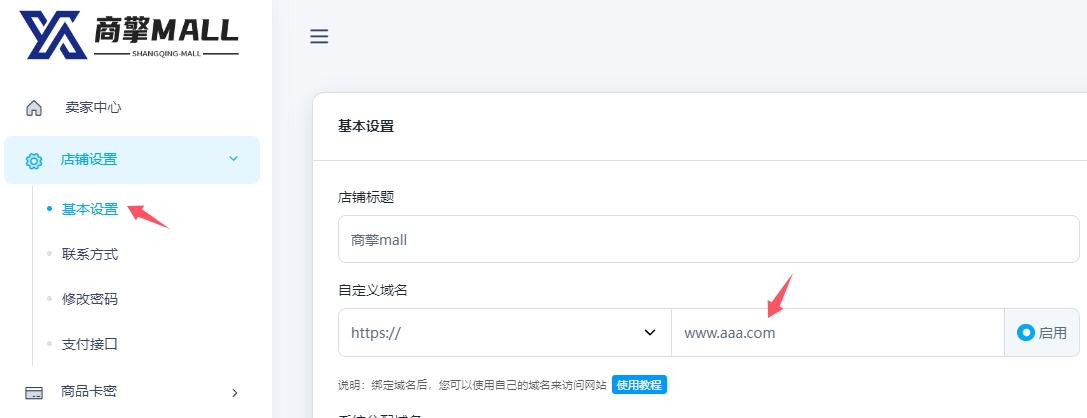The width and height of the screenshot is (1087, 418).
Task: Click the 店铺设置 menu label
Action: [89, 160]
